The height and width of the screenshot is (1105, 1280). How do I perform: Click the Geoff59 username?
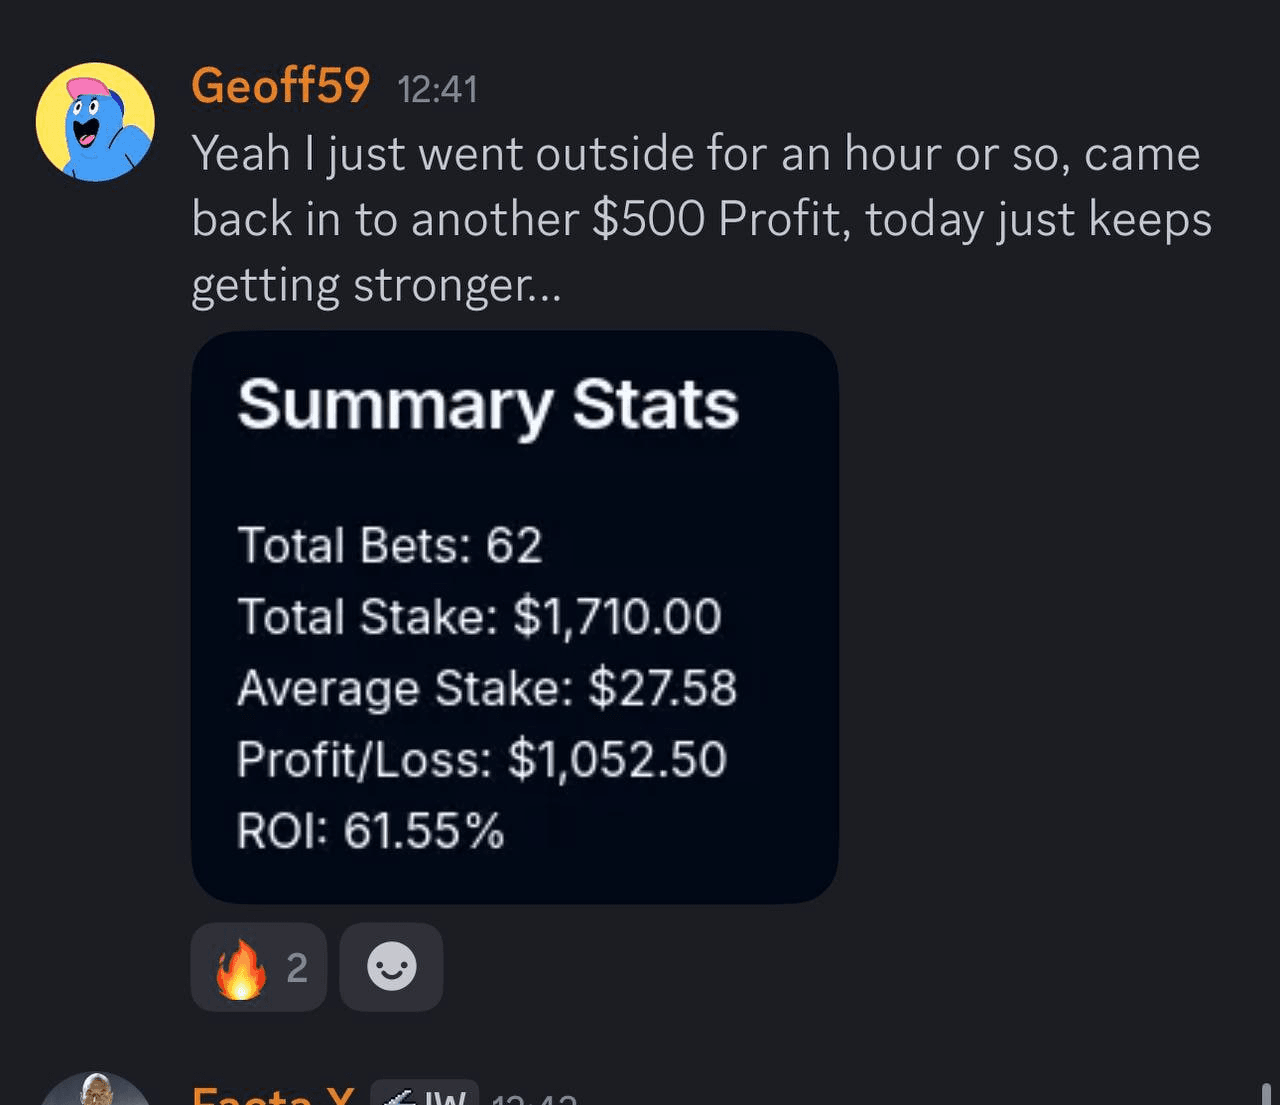tap(280, 86)
